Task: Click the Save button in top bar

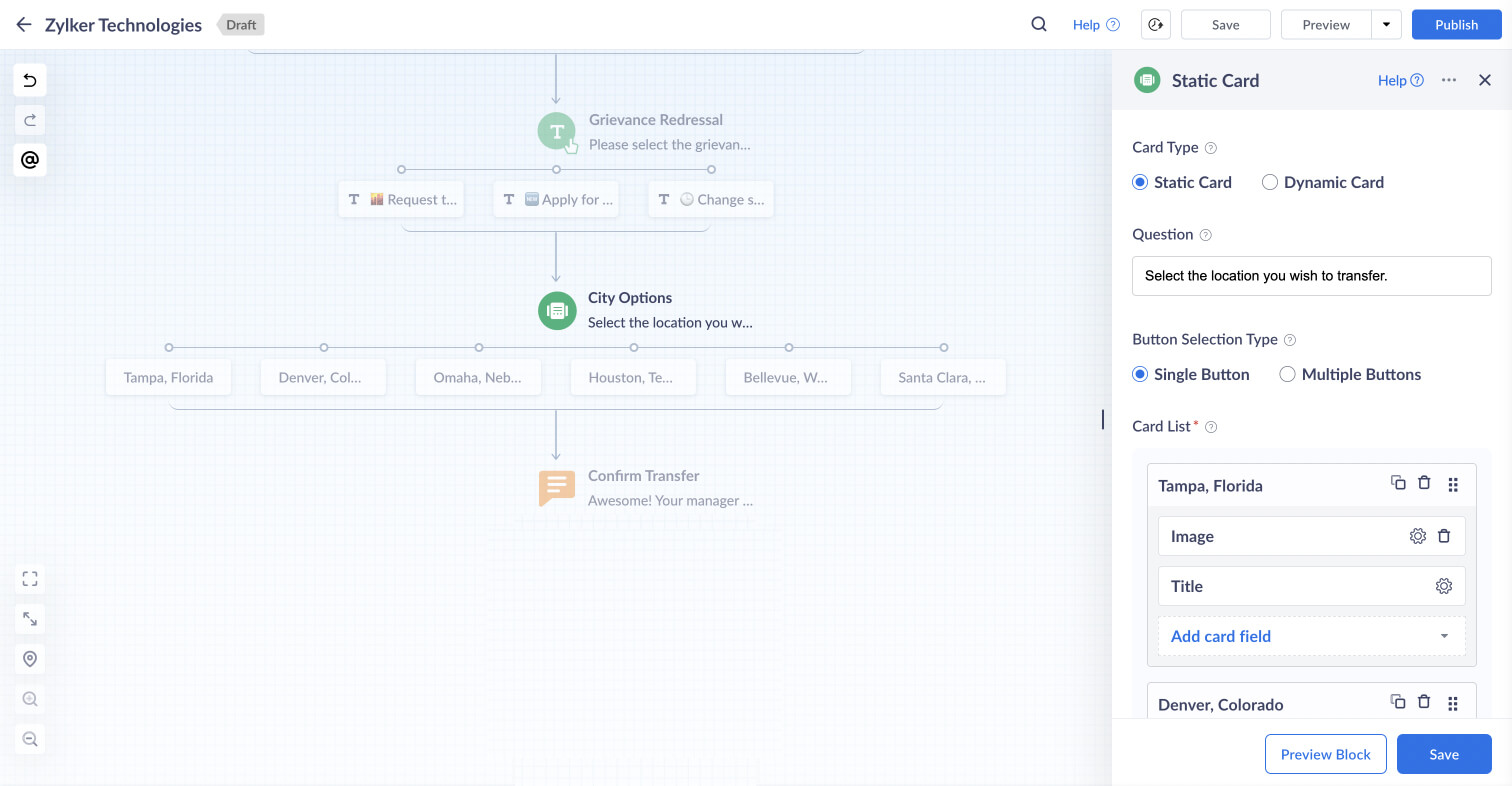Action: [x=1226, y=25]
